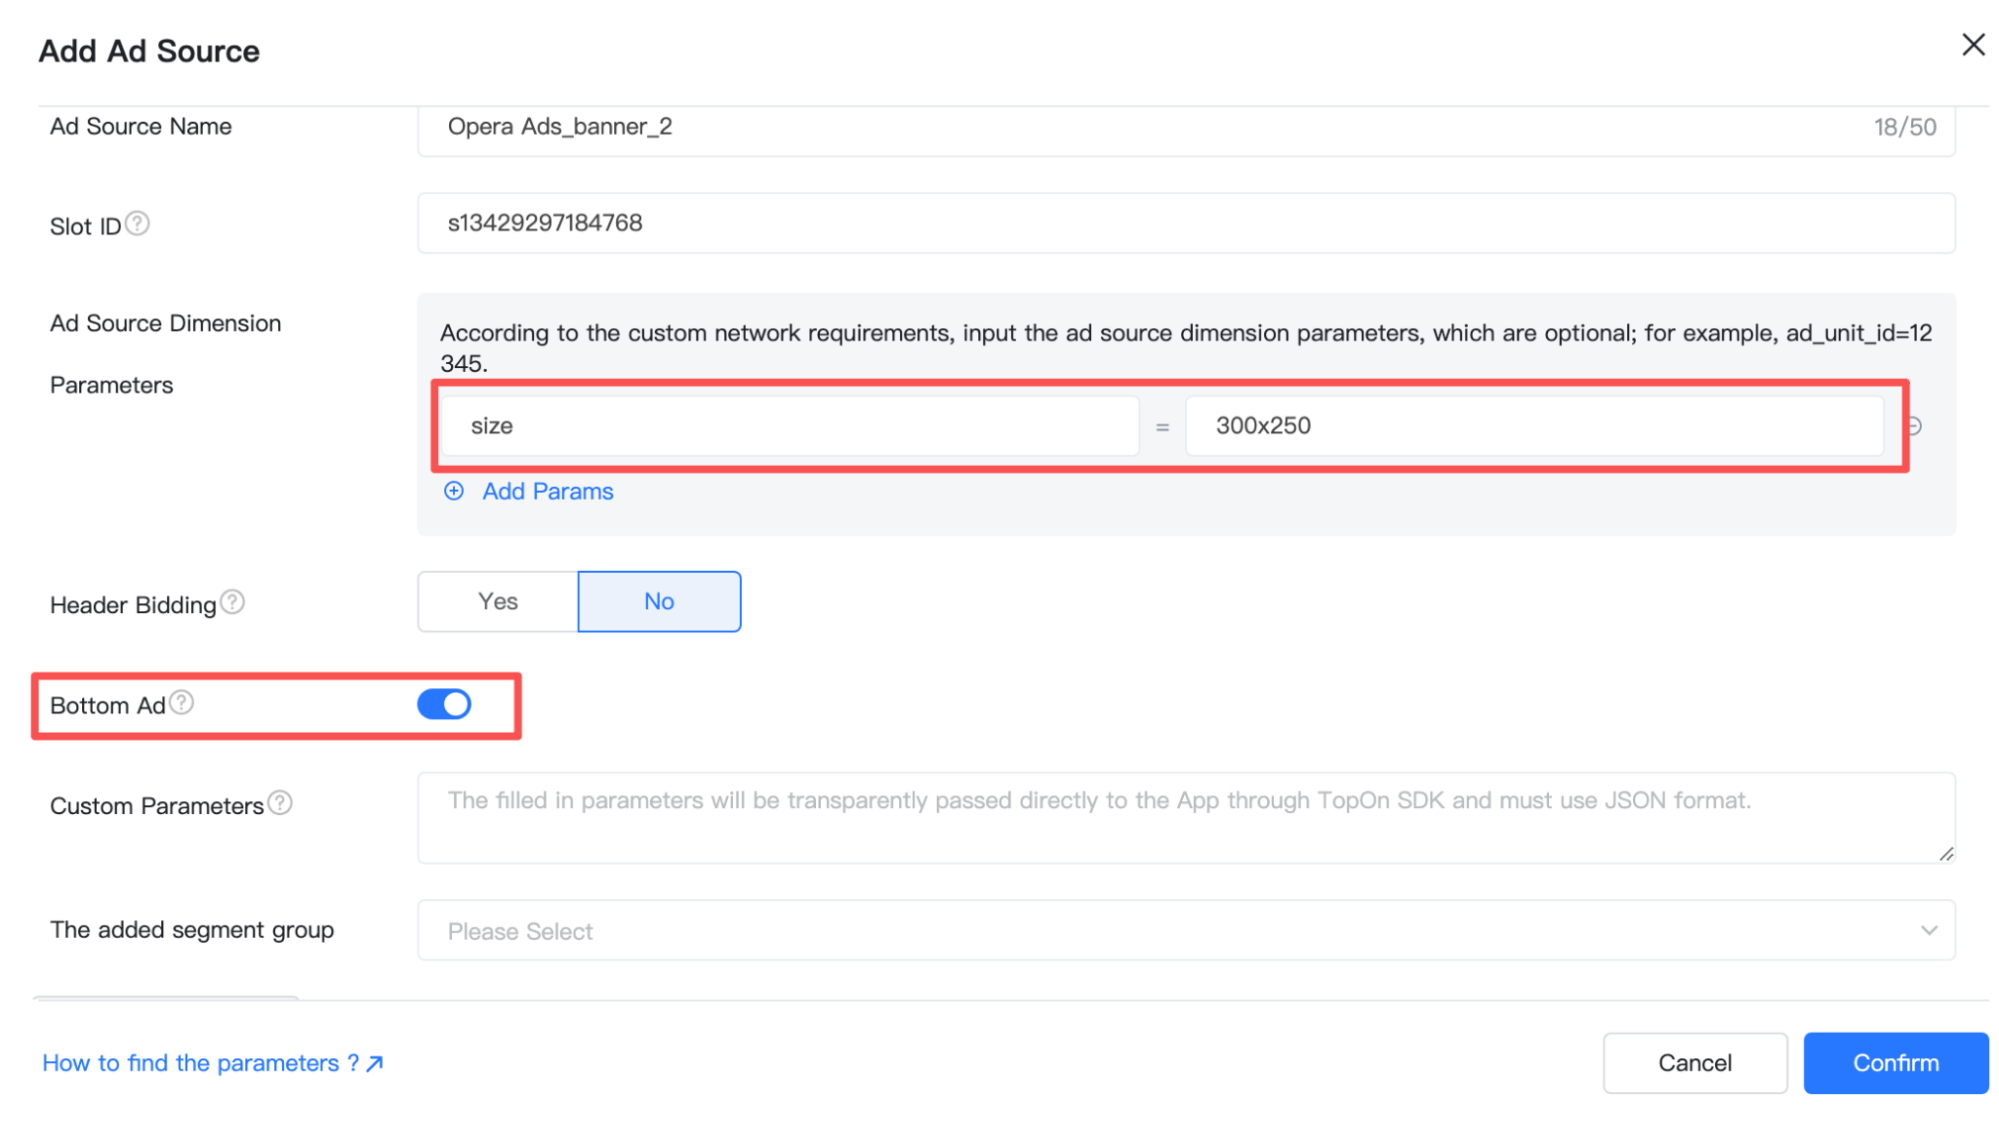View the Bottom Ad help icon
Screen dimensions: 1999x1121
pyautogui.click(x=181, y=703)
